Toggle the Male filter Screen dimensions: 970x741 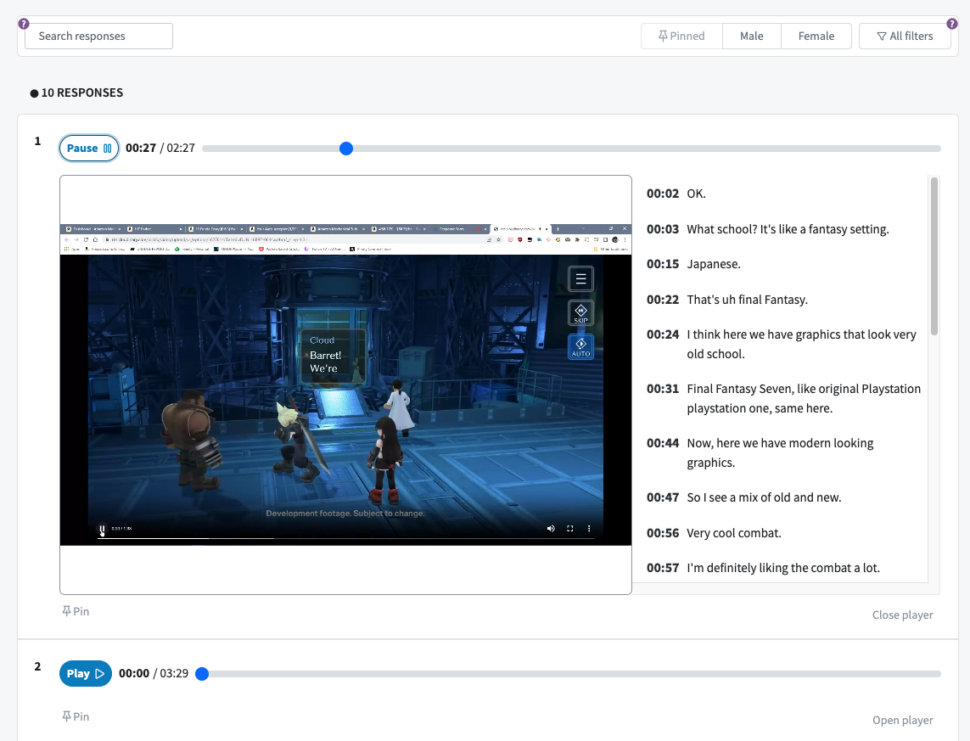[x=752, y=36]
